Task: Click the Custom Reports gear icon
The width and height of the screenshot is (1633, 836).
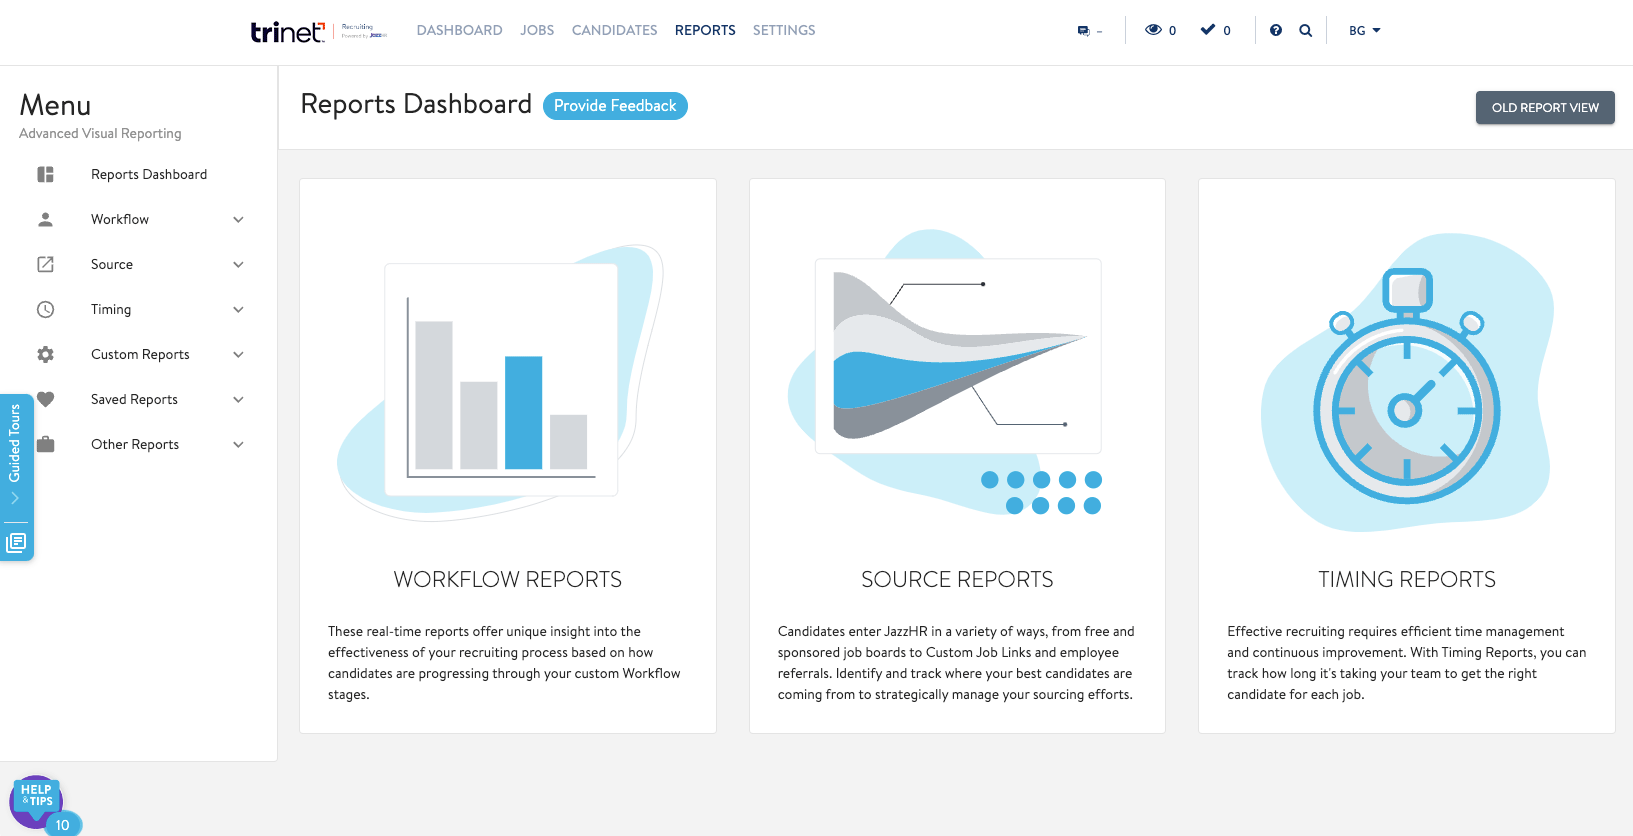Action: pyautogui.click(x=46, y=354)
